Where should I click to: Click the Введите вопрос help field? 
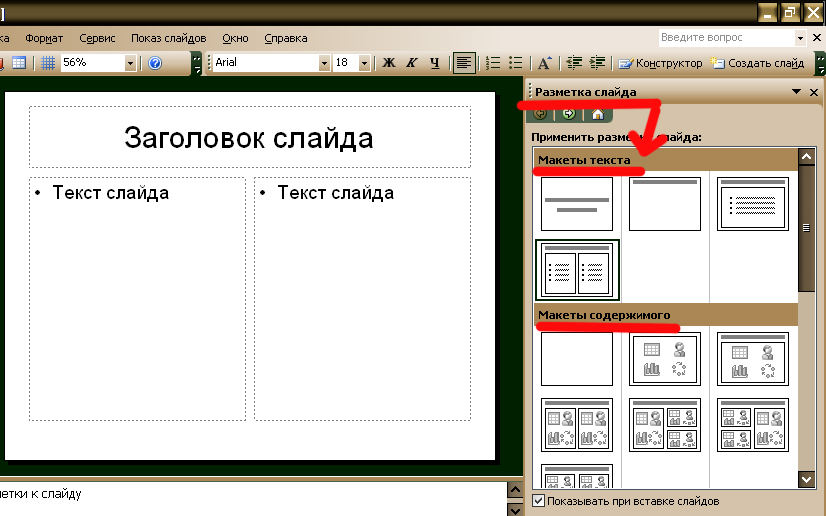[726, 38]
